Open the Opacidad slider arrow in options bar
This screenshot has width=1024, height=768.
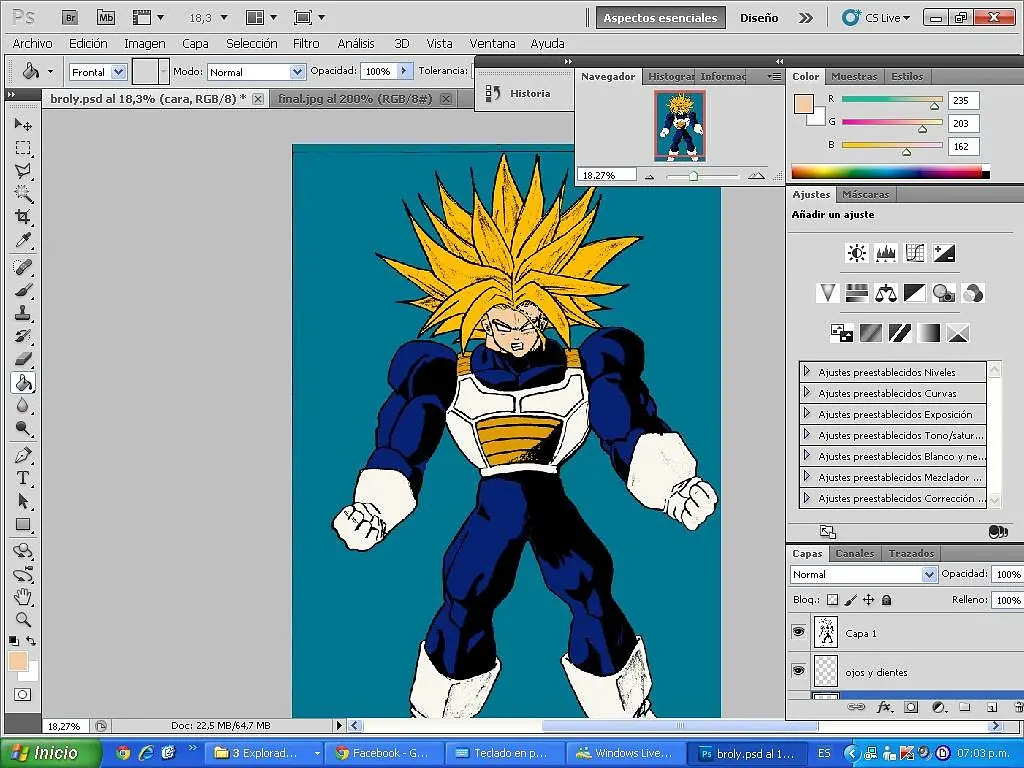click(405, 71)
